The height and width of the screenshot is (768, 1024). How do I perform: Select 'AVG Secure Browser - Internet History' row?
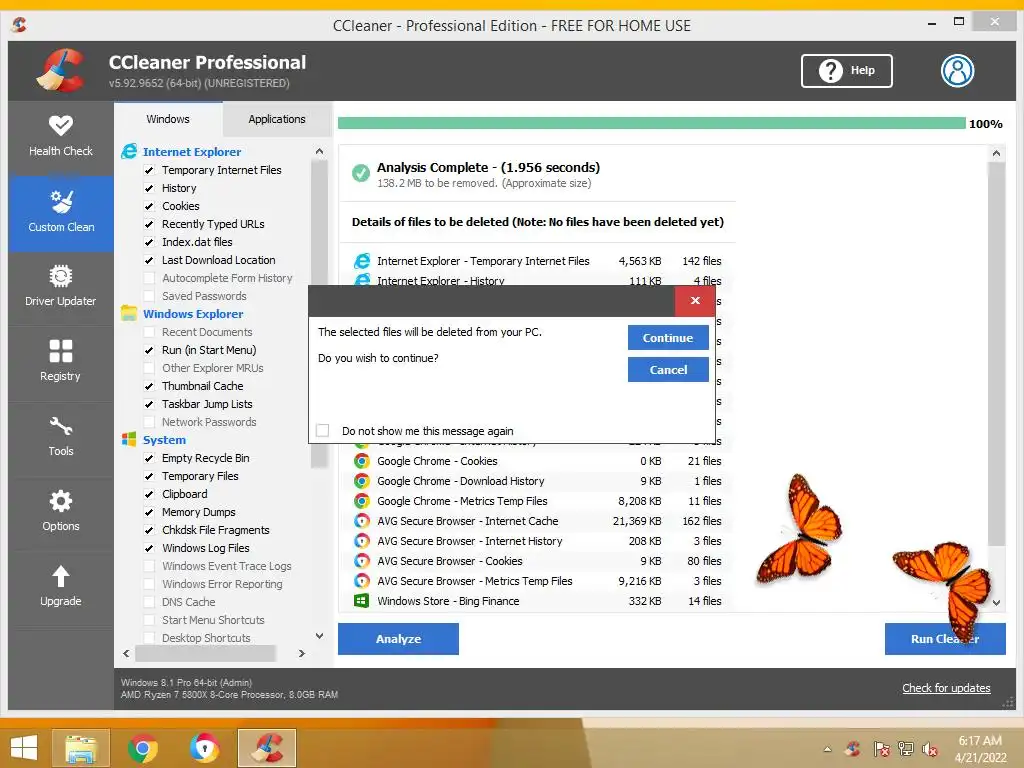point(537,541)
